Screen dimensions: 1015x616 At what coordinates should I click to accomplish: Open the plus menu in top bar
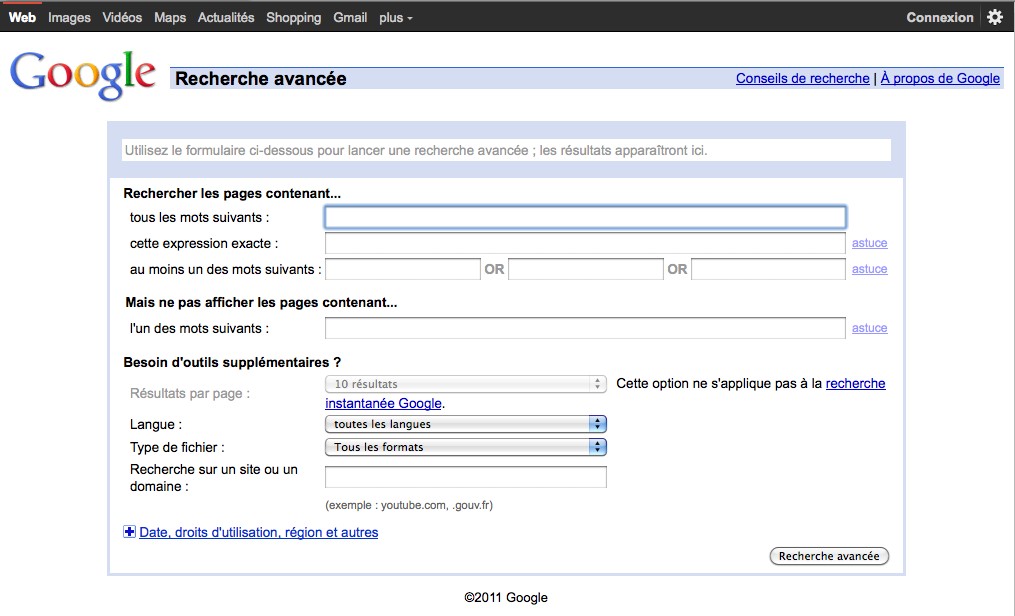[x=395, y=17]
